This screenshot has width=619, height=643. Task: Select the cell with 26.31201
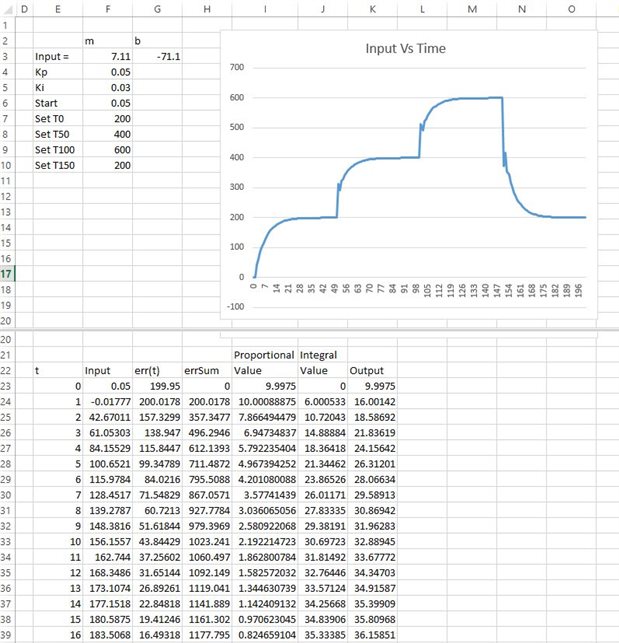point(372,464)
